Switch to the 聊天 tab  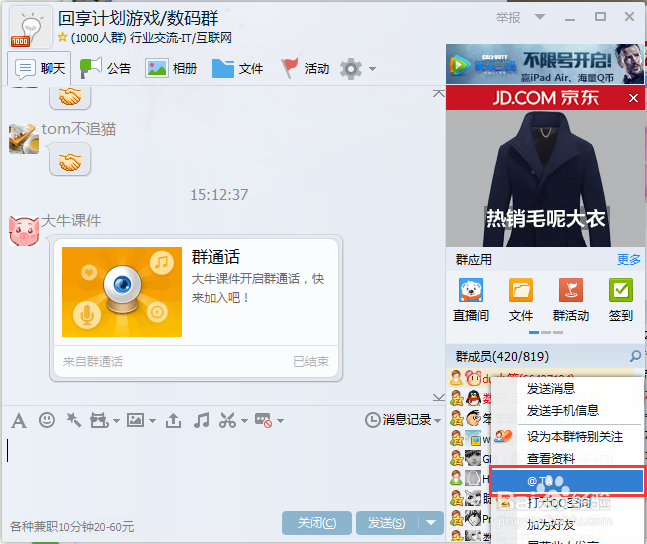tap(40, 69)
